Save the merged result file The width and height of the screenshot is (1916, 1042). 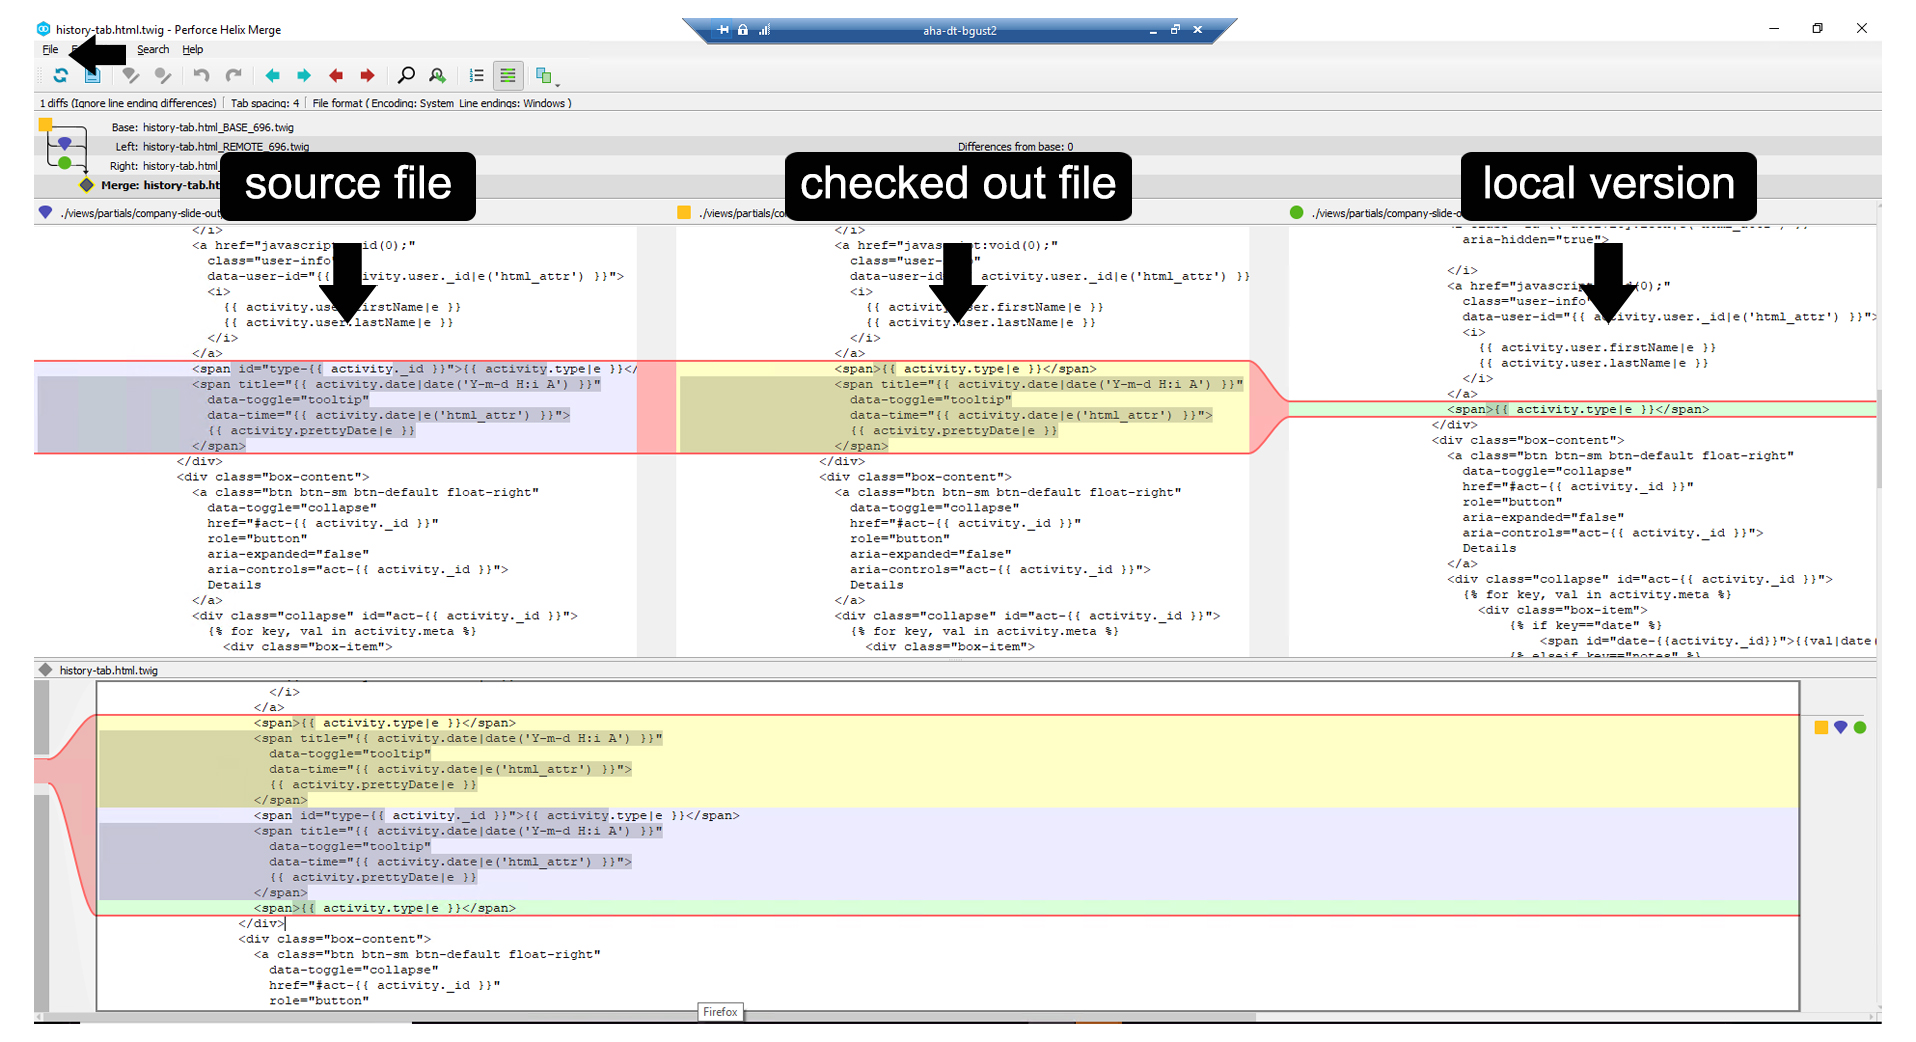(93, 75)
